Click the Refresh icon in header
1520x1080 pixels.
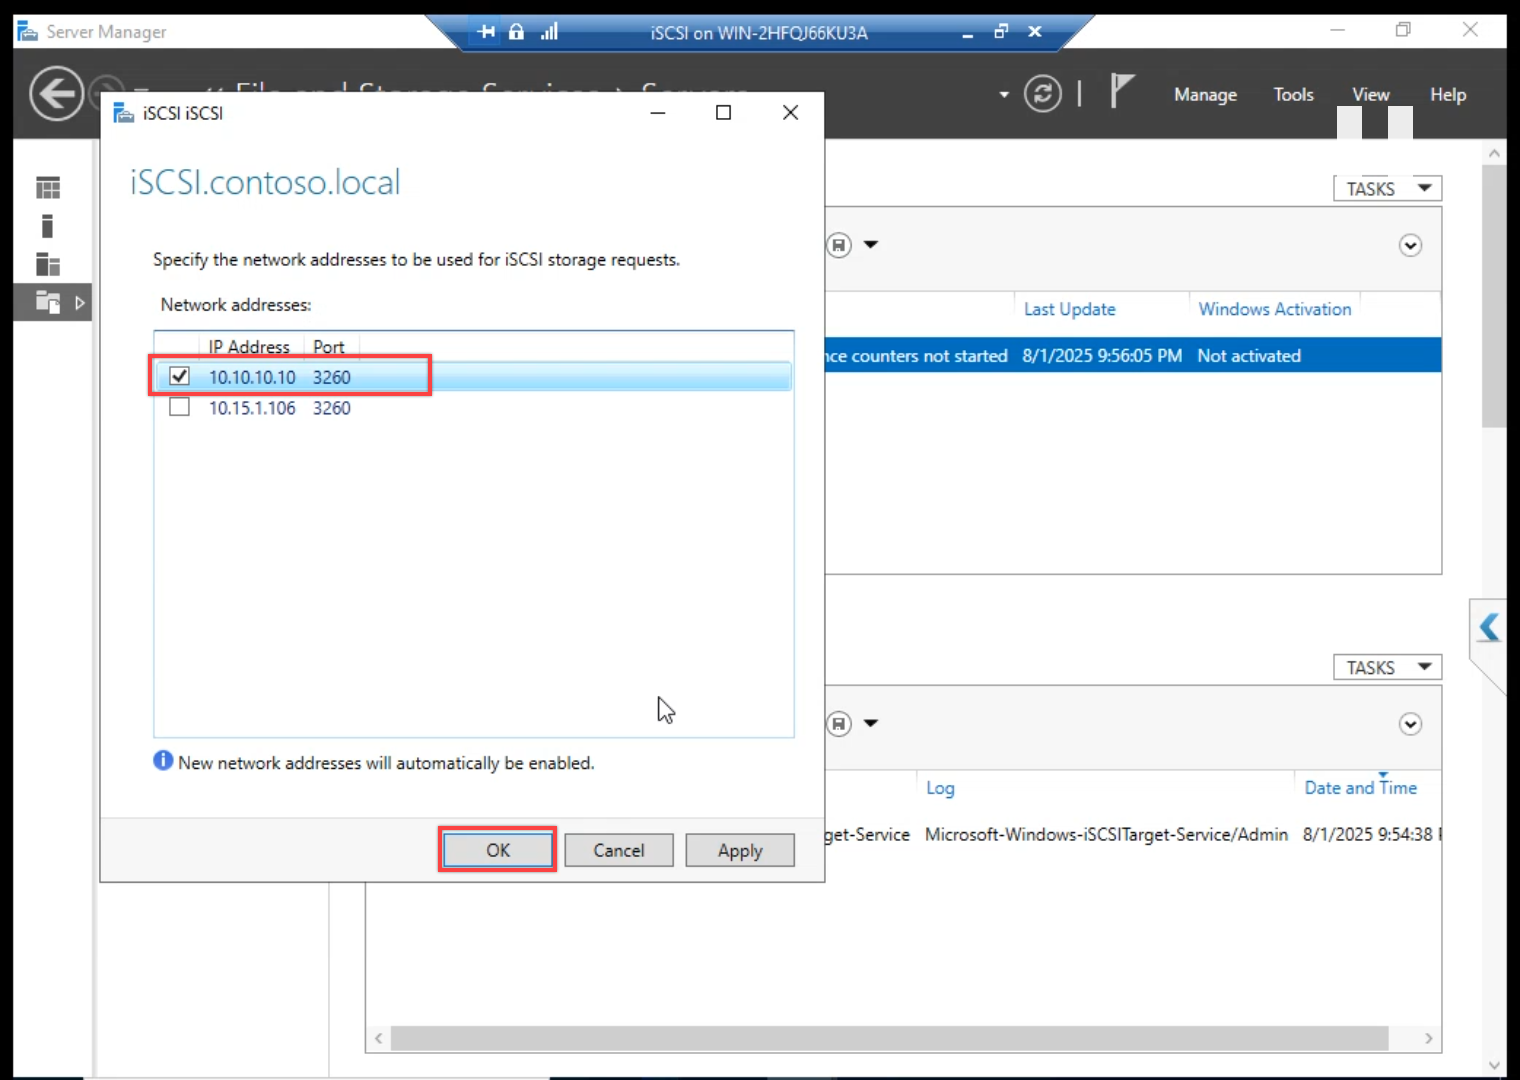tap(1043, 94)
